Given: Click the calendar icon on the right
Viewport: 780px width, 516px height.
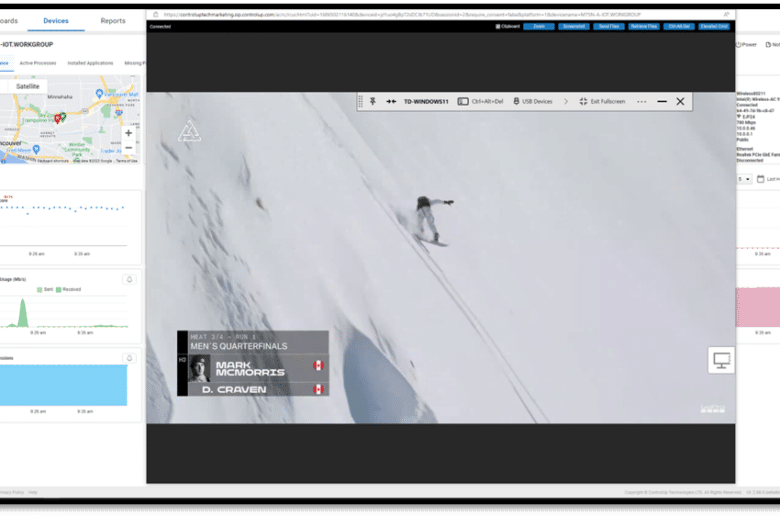Looking at the screenshot, I should pyautogui.click(x=761, y=179).
